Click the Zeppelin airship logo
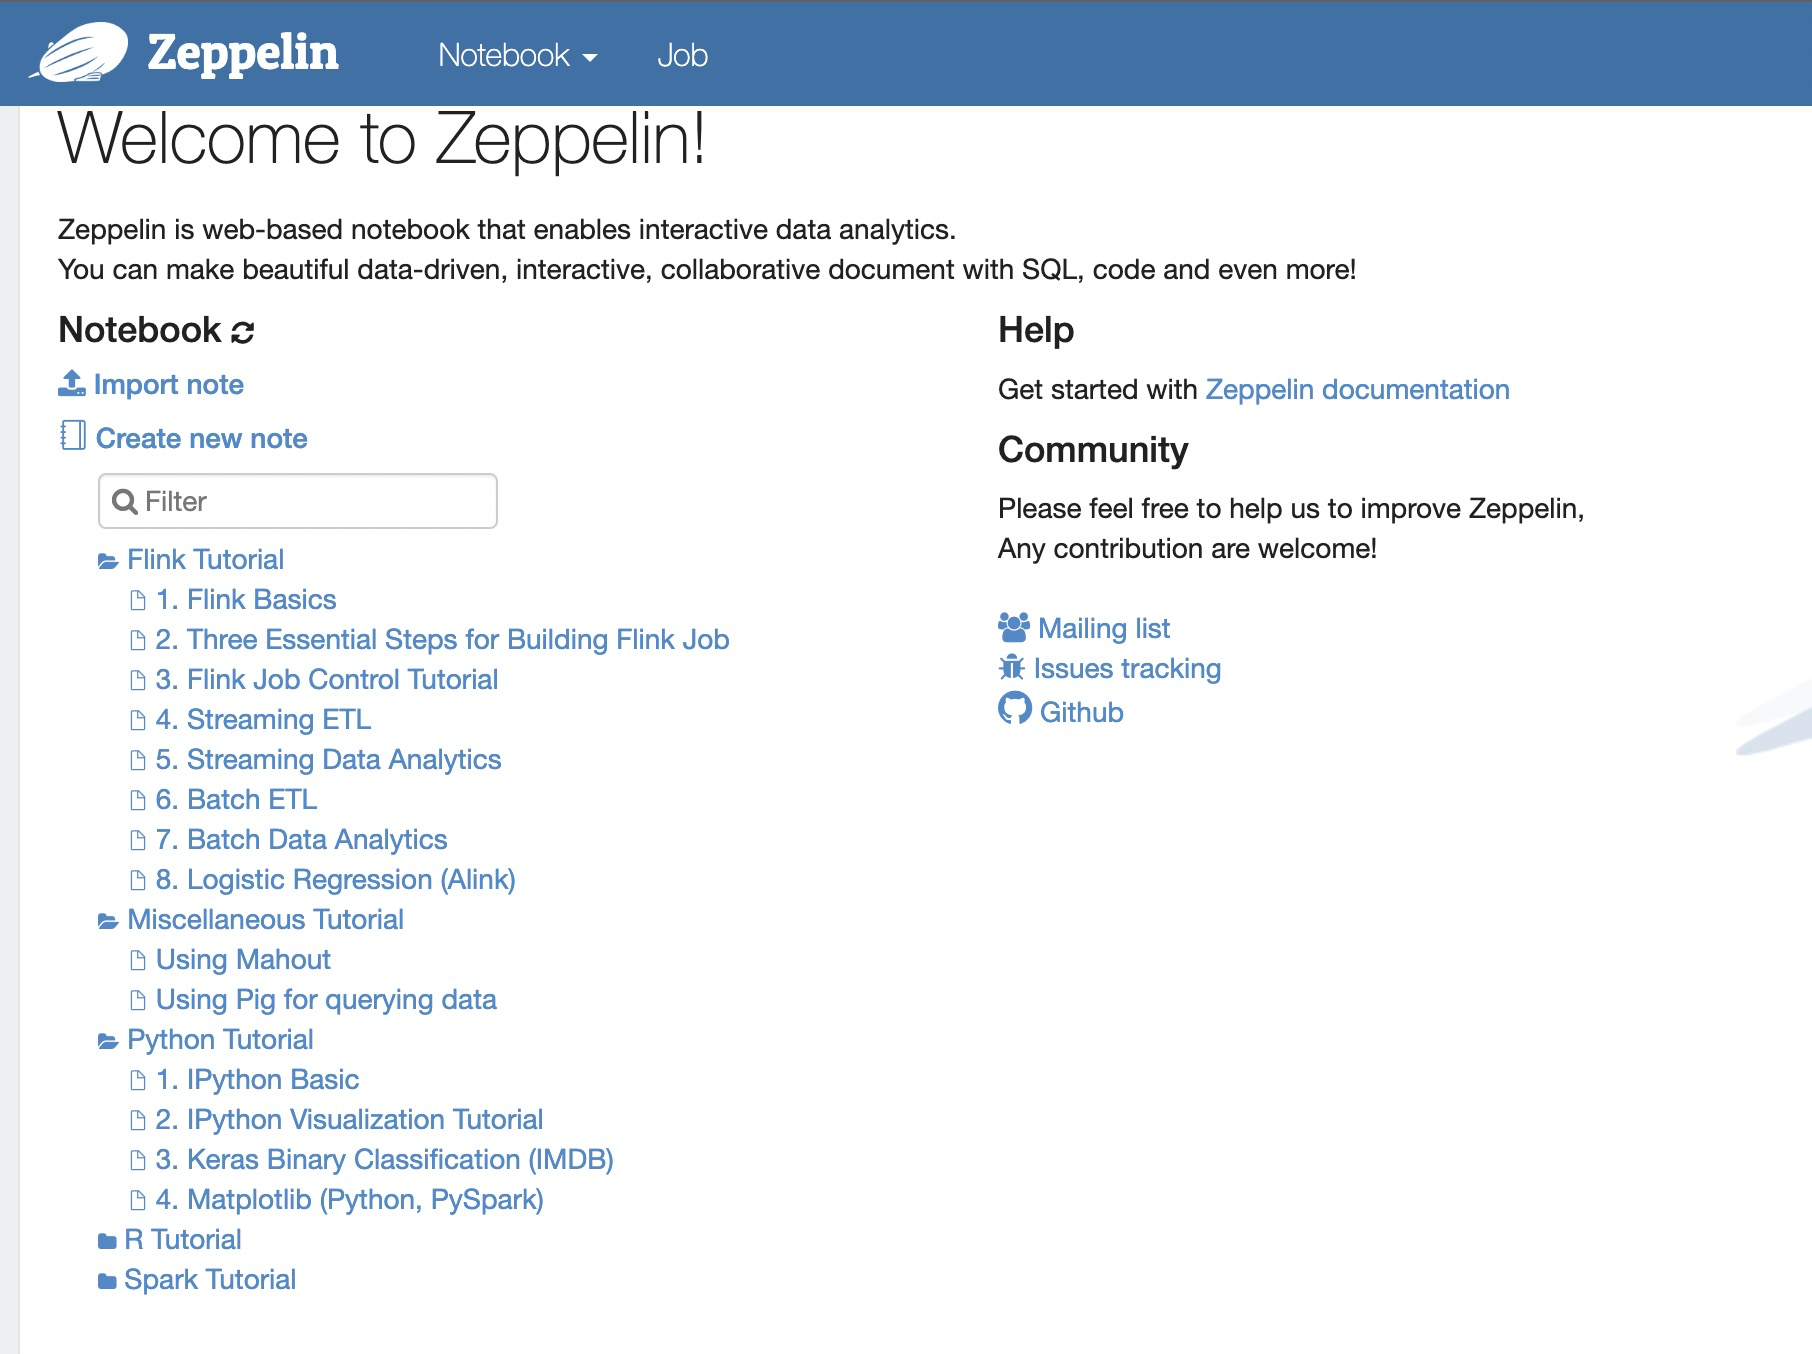 [80, 52]
